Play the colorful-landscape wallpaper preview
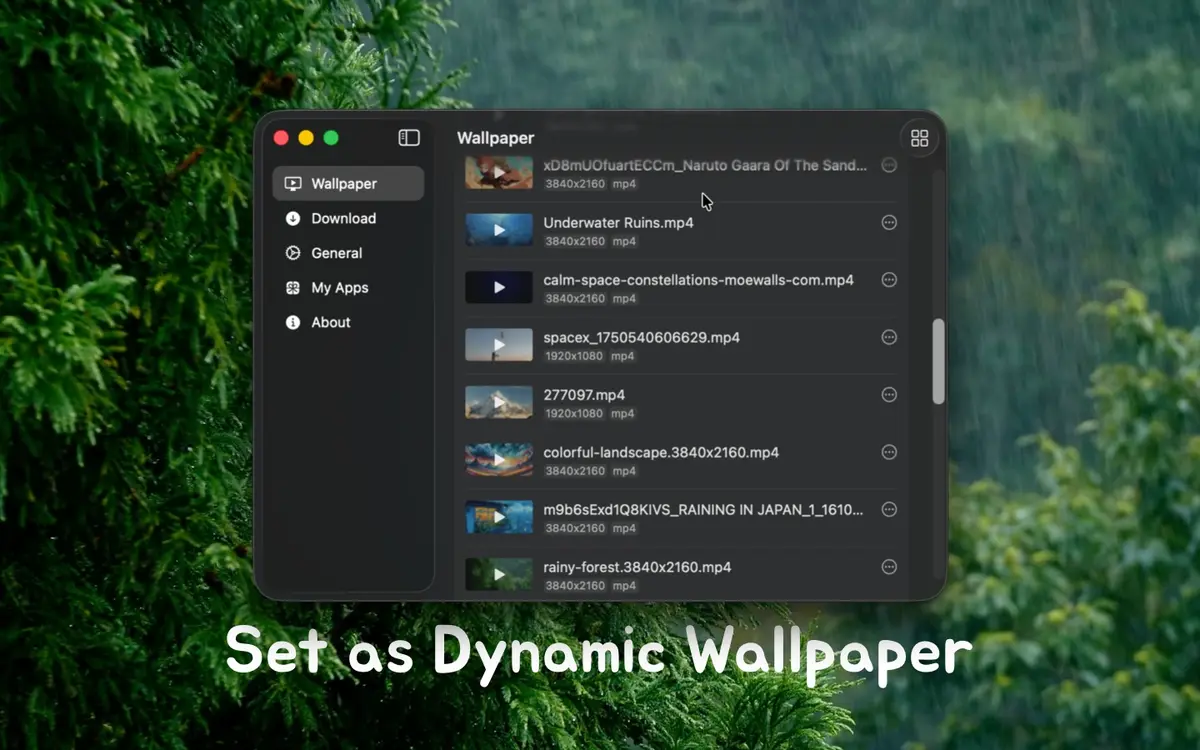The height and width of the screenshot is (750, 1200). click(498, 460)
